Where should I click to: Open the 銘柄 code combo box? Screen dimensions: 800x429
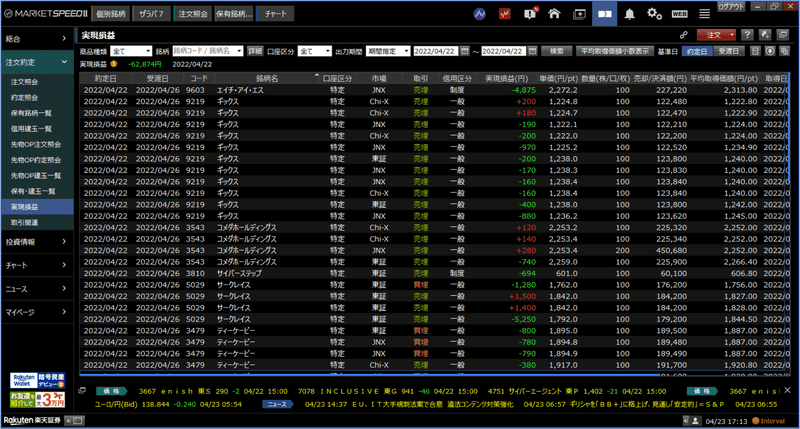(x=208, y=51)
